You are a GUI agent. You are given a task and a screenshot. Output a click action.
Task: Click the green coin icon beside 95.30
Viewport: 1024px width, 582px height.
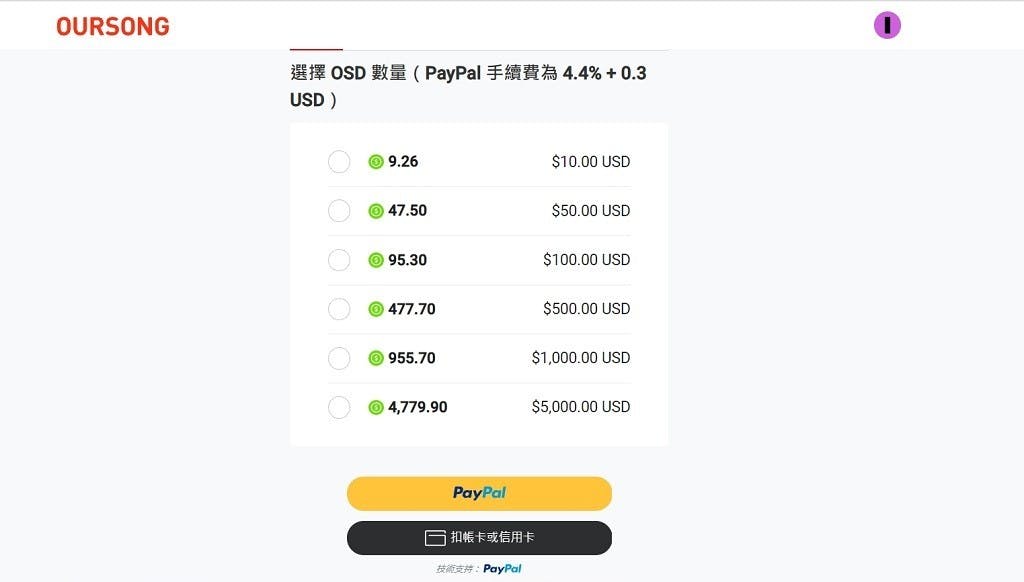376,260
